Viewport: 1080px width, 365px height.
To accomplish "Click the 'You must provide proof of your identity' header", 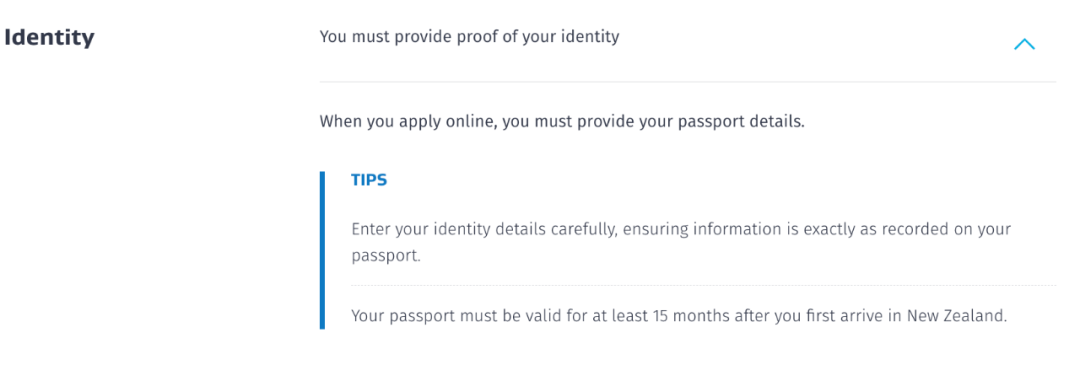I will pos(469,37).
